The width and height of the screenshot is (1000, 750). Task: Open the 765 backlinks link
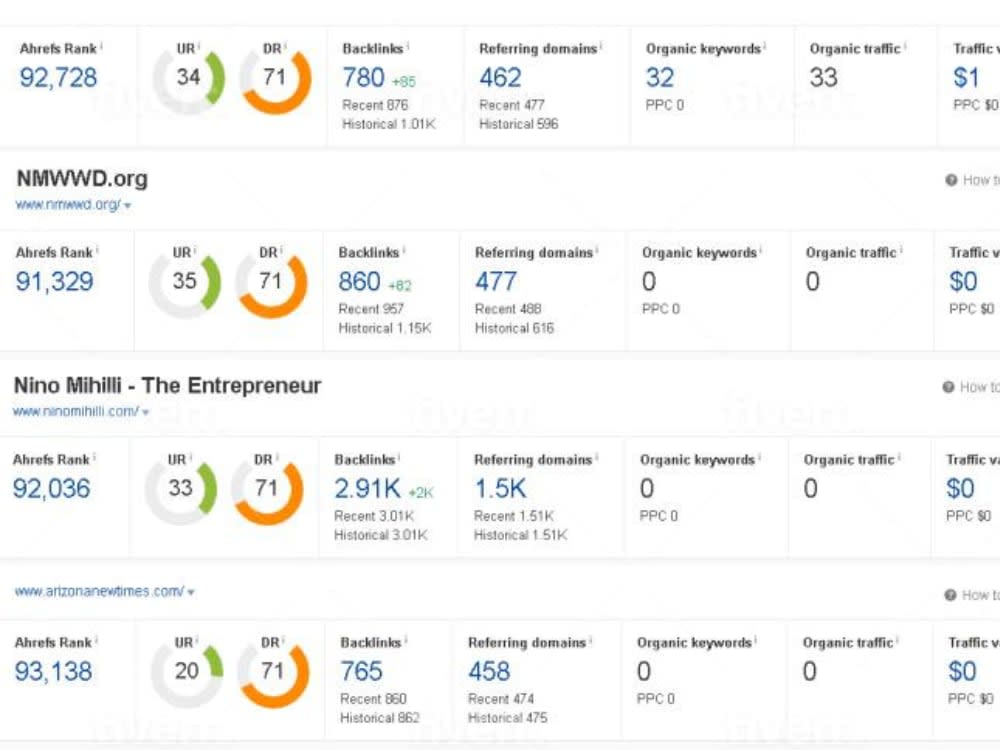361,672
